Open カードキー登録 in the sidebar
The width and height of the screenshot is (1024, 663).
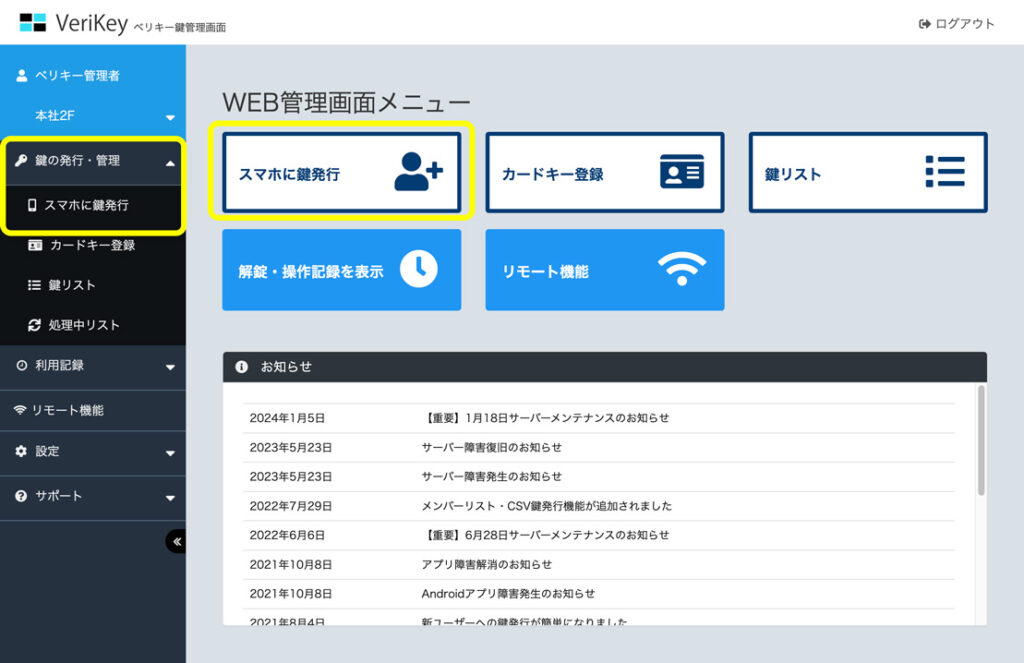click(x=92, y=245)
